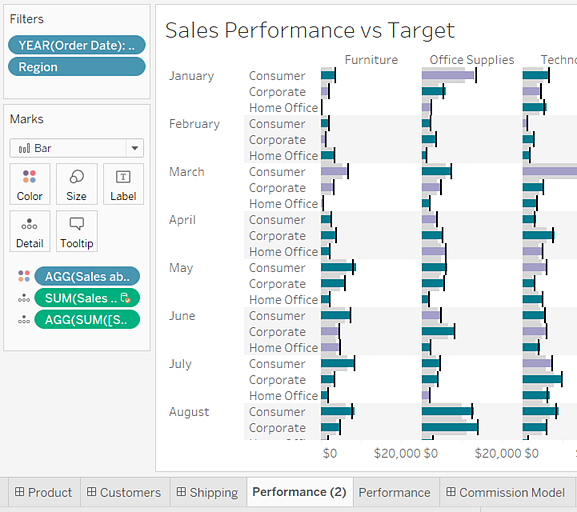
Task: Click color icon beside AGG(Sales ab.. pill
Action: [24, 276]
